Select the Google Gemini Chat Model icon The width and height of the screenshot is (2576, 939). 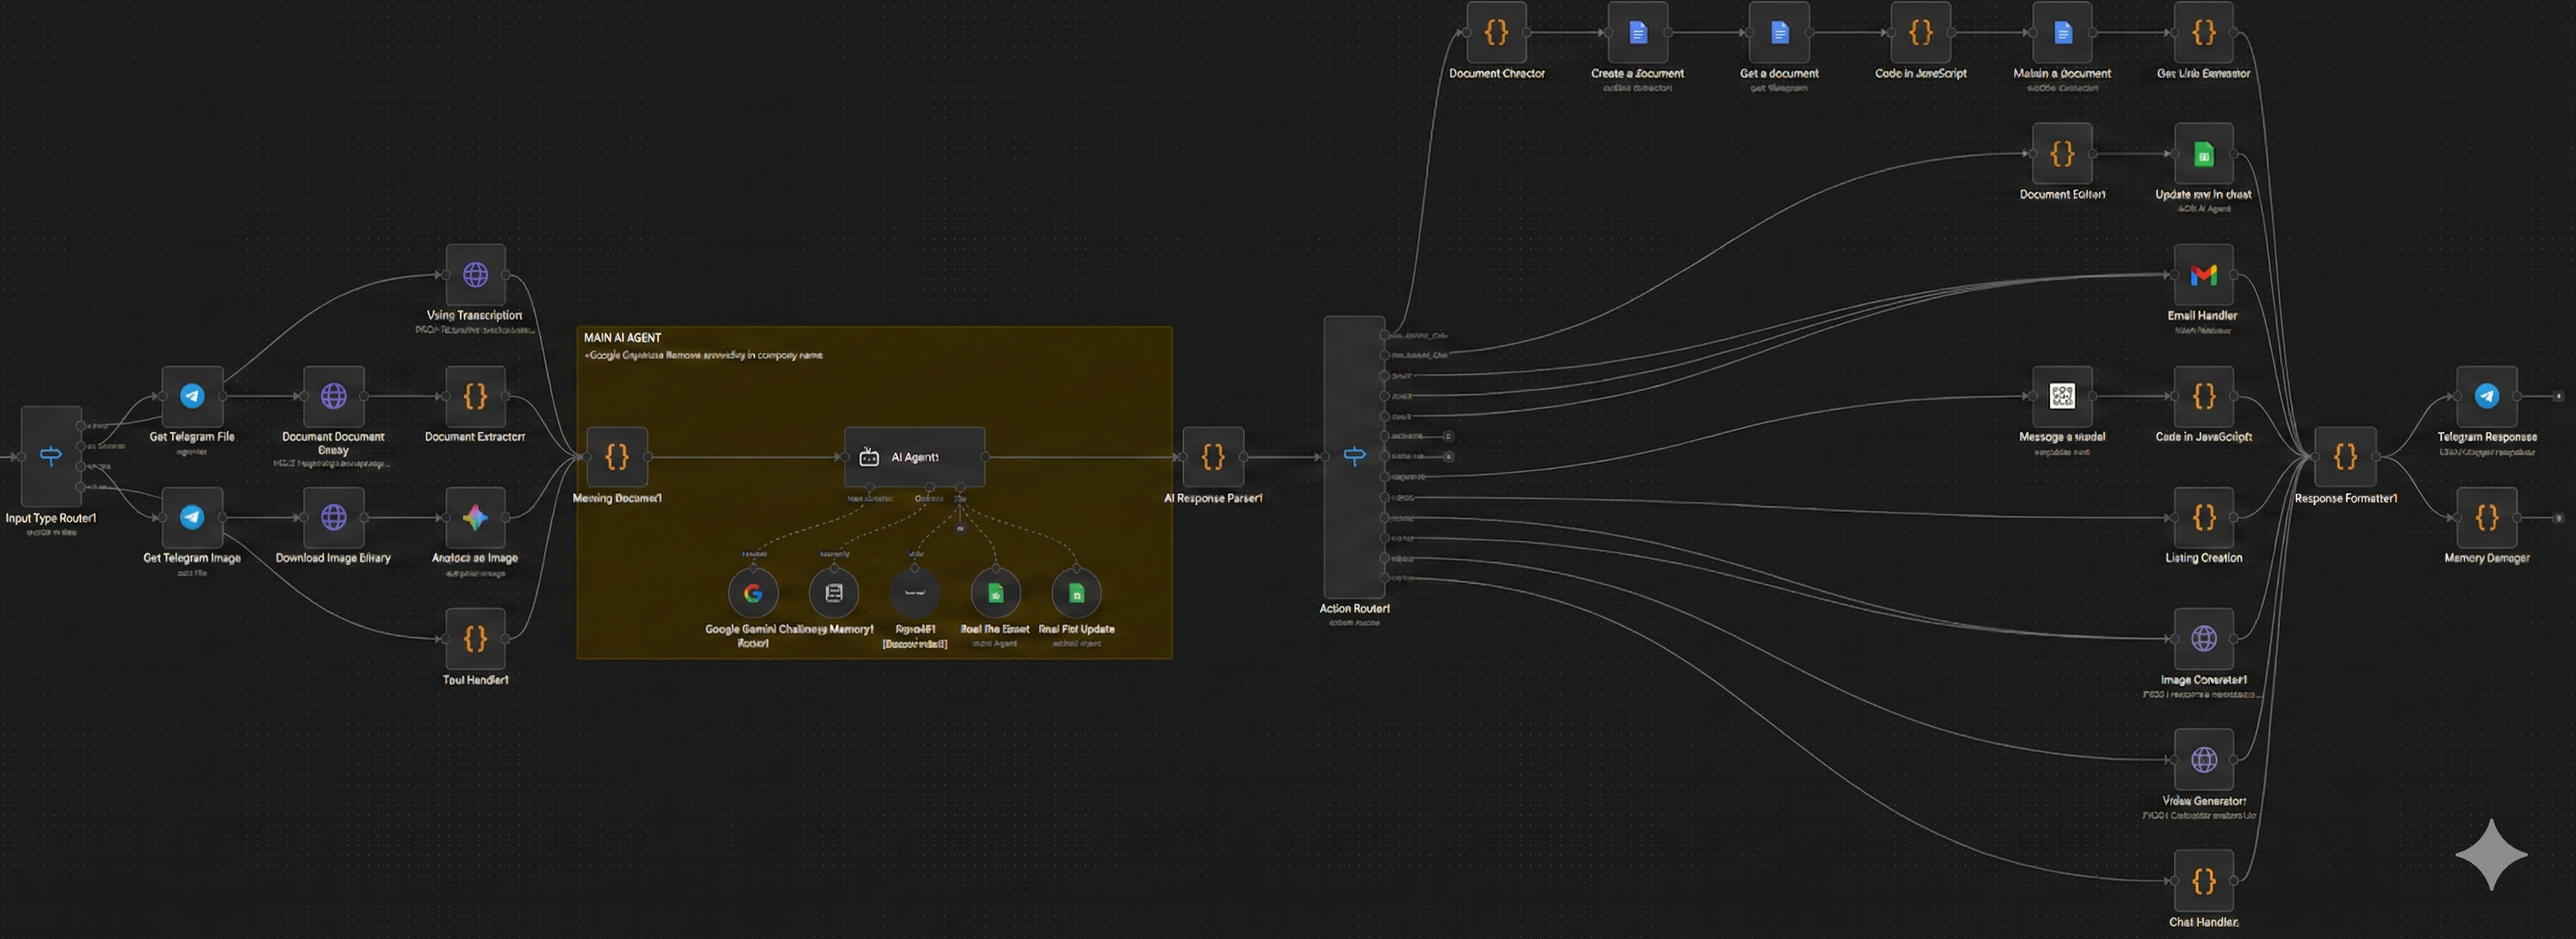[x=753, y=592]
